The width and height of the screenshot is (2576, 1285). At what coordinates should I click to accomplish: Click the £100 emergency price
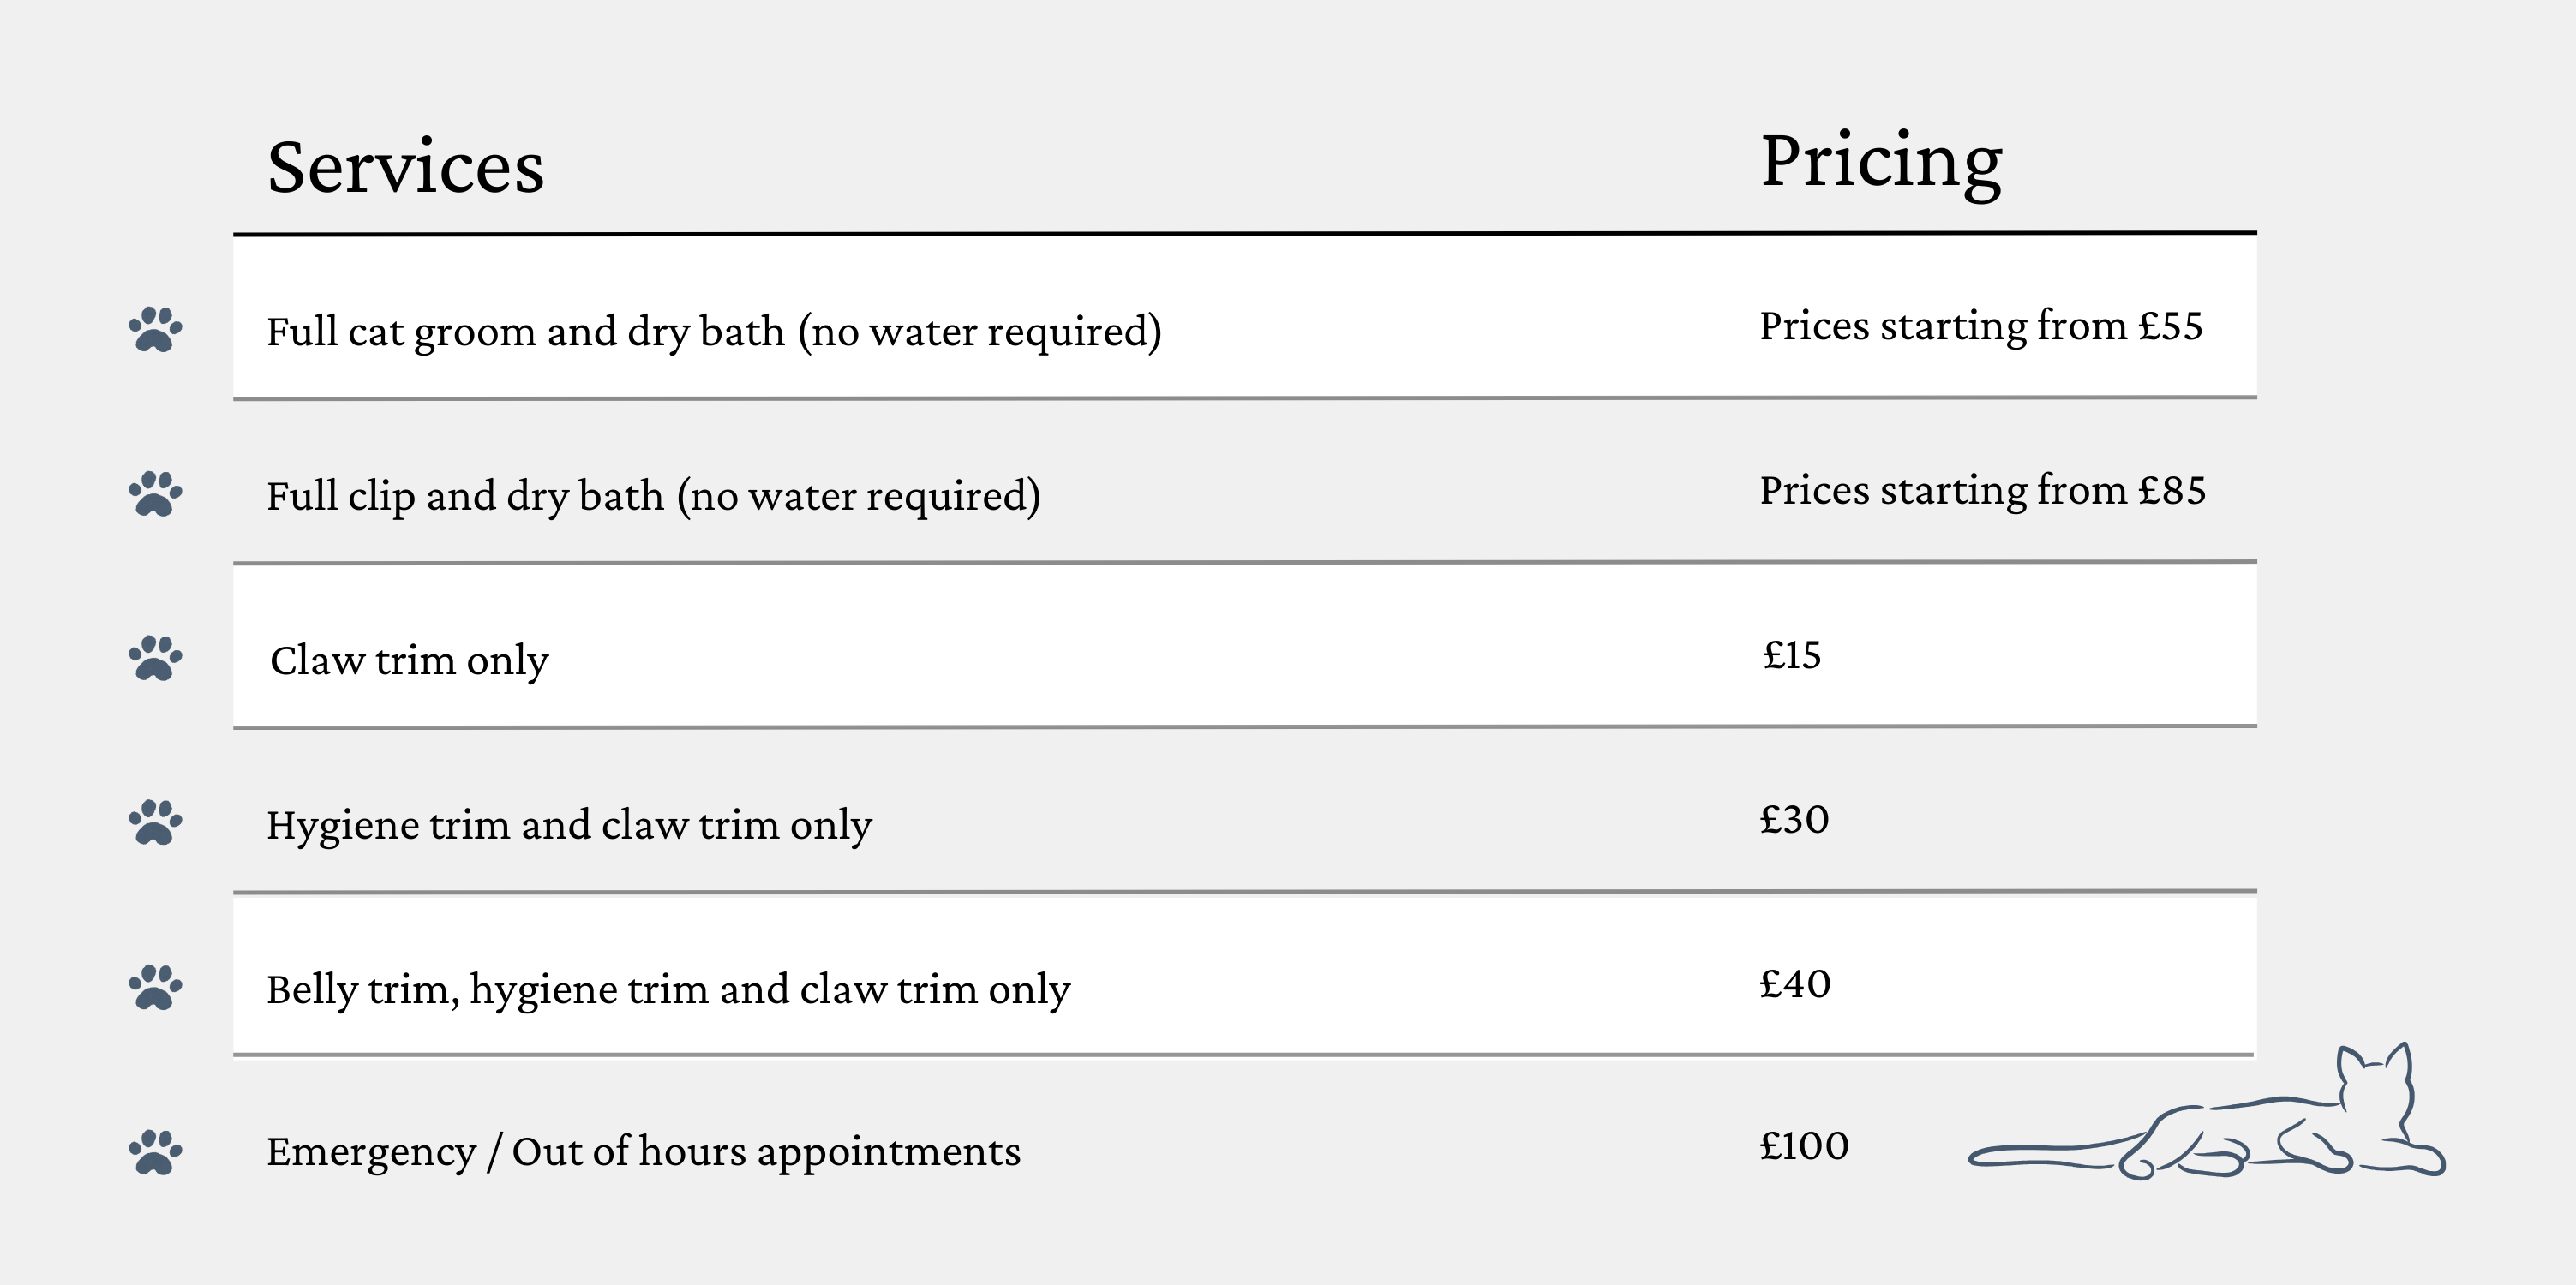pyautogui.click(x=1804, y=1146)
